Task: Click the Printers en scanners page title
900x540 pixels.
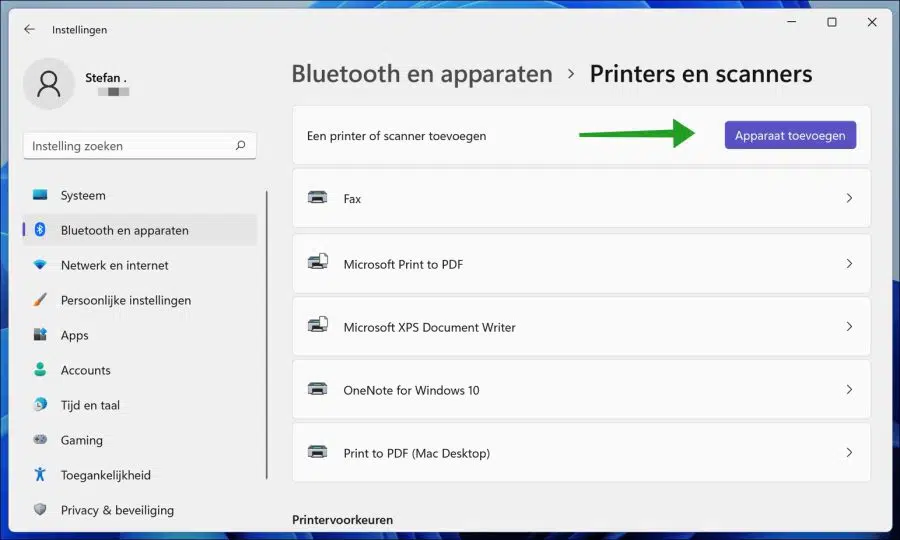Action: [701, 74]
